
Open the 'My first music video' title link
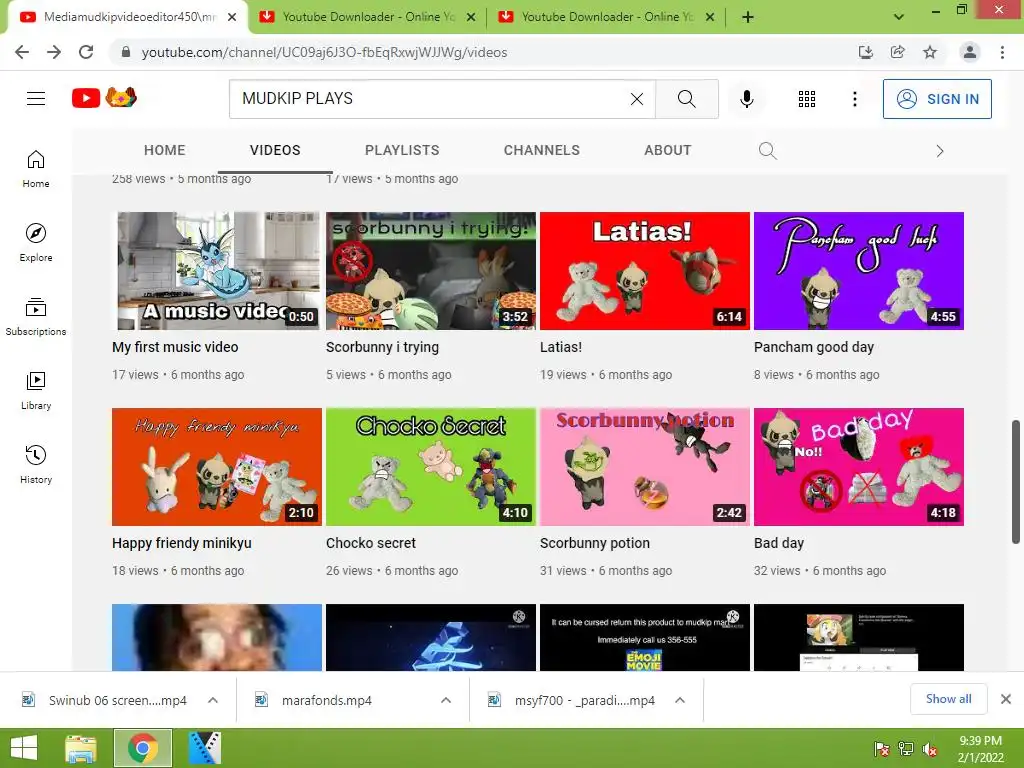click(175, 347)
